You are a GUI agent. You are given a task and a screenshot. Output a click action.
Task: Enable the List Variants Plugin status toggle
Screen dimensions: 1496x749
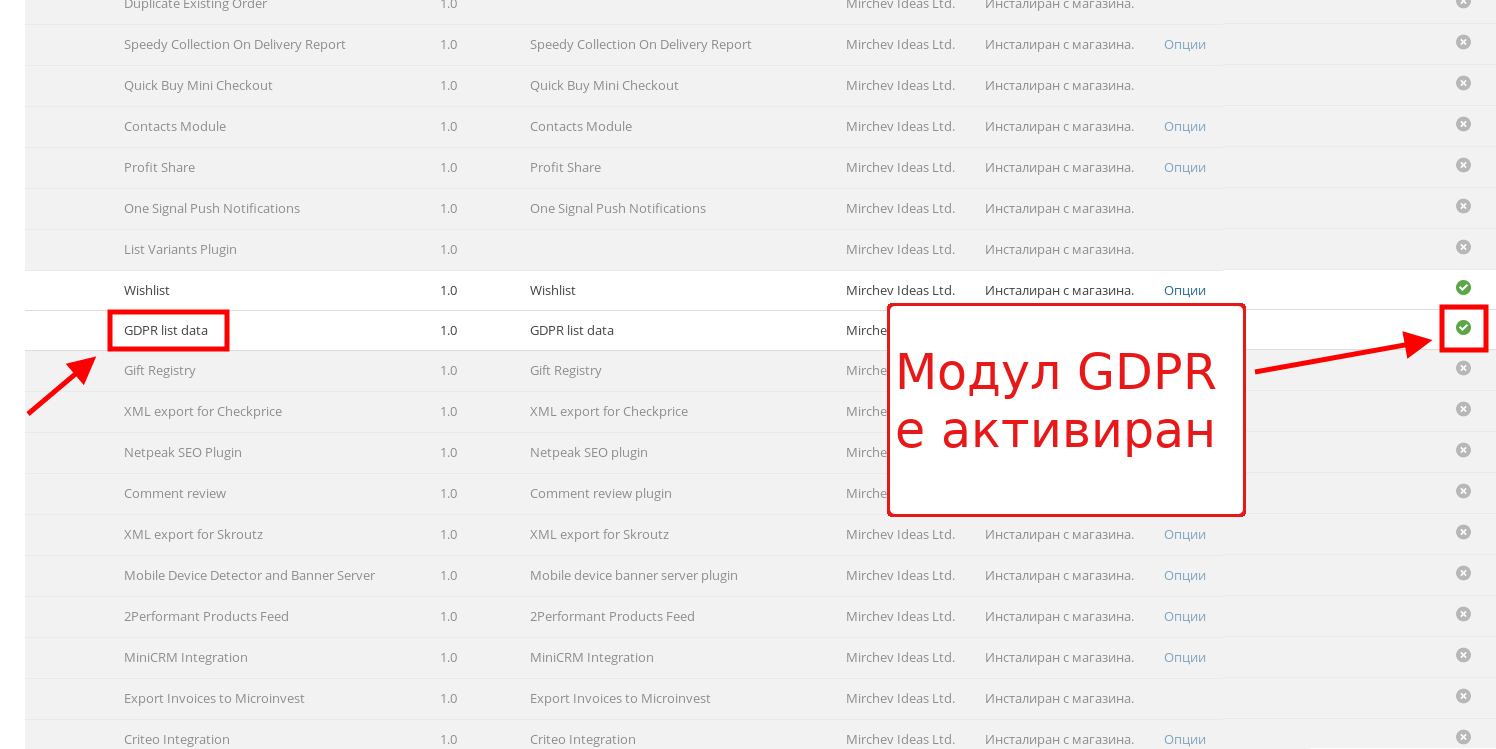(x=1463, y=247)
